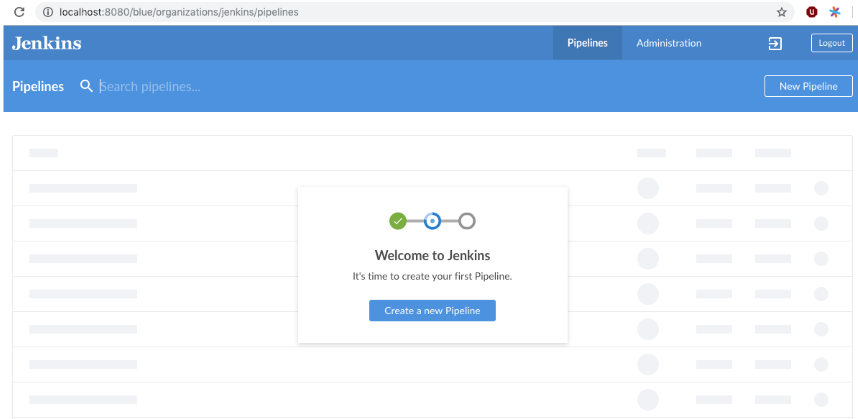Click Create a new Pipeline button

432,311
